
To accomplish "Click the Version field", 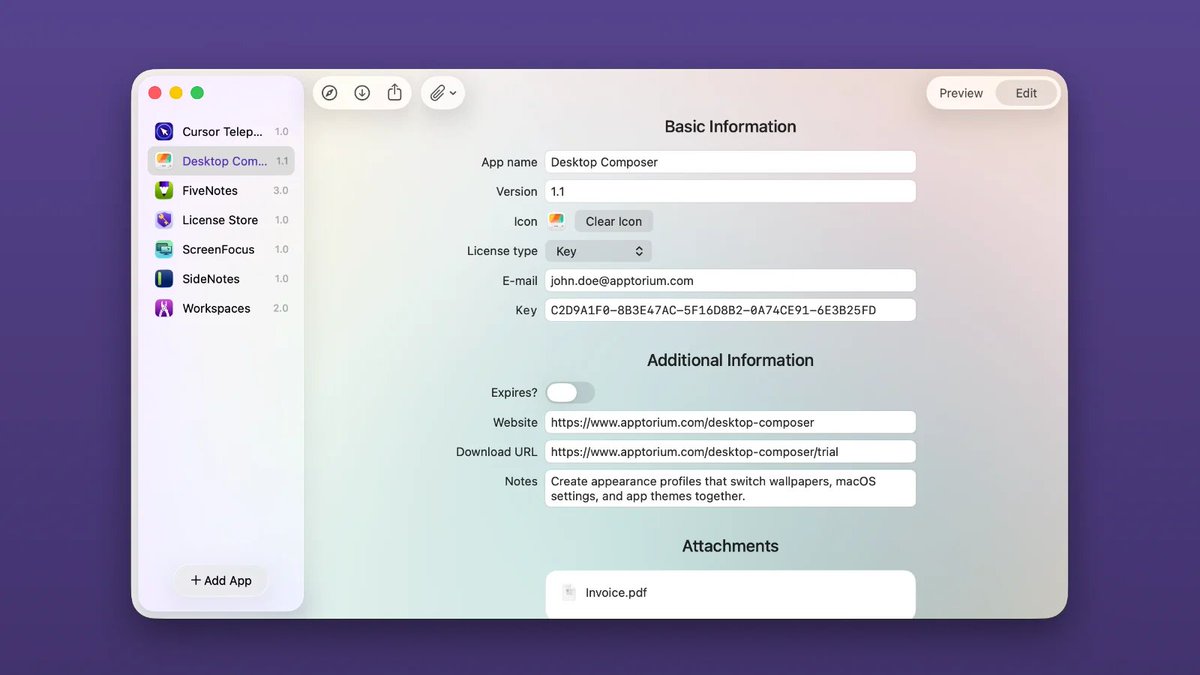I will click(x=730, y=191).
